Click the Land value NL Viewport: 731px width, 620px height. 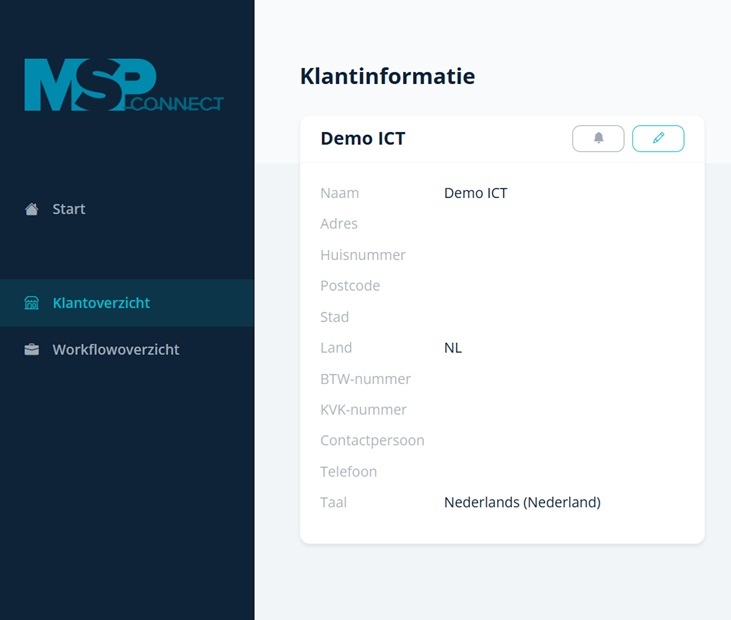453,348
